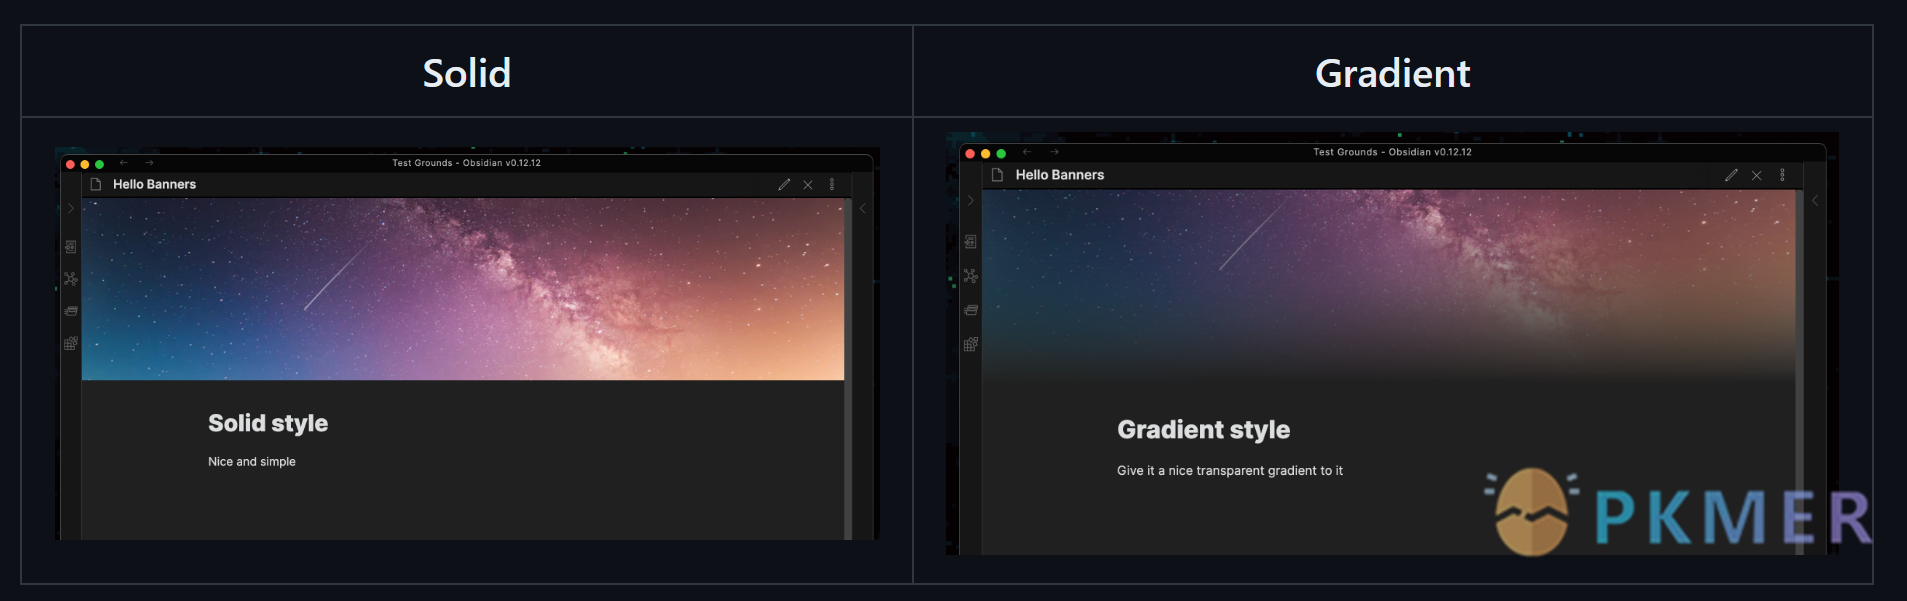Open more options dots in Gradient window
This screenshot has width=1907, height=601.
pyautogui.click(x=1782, y=175)
